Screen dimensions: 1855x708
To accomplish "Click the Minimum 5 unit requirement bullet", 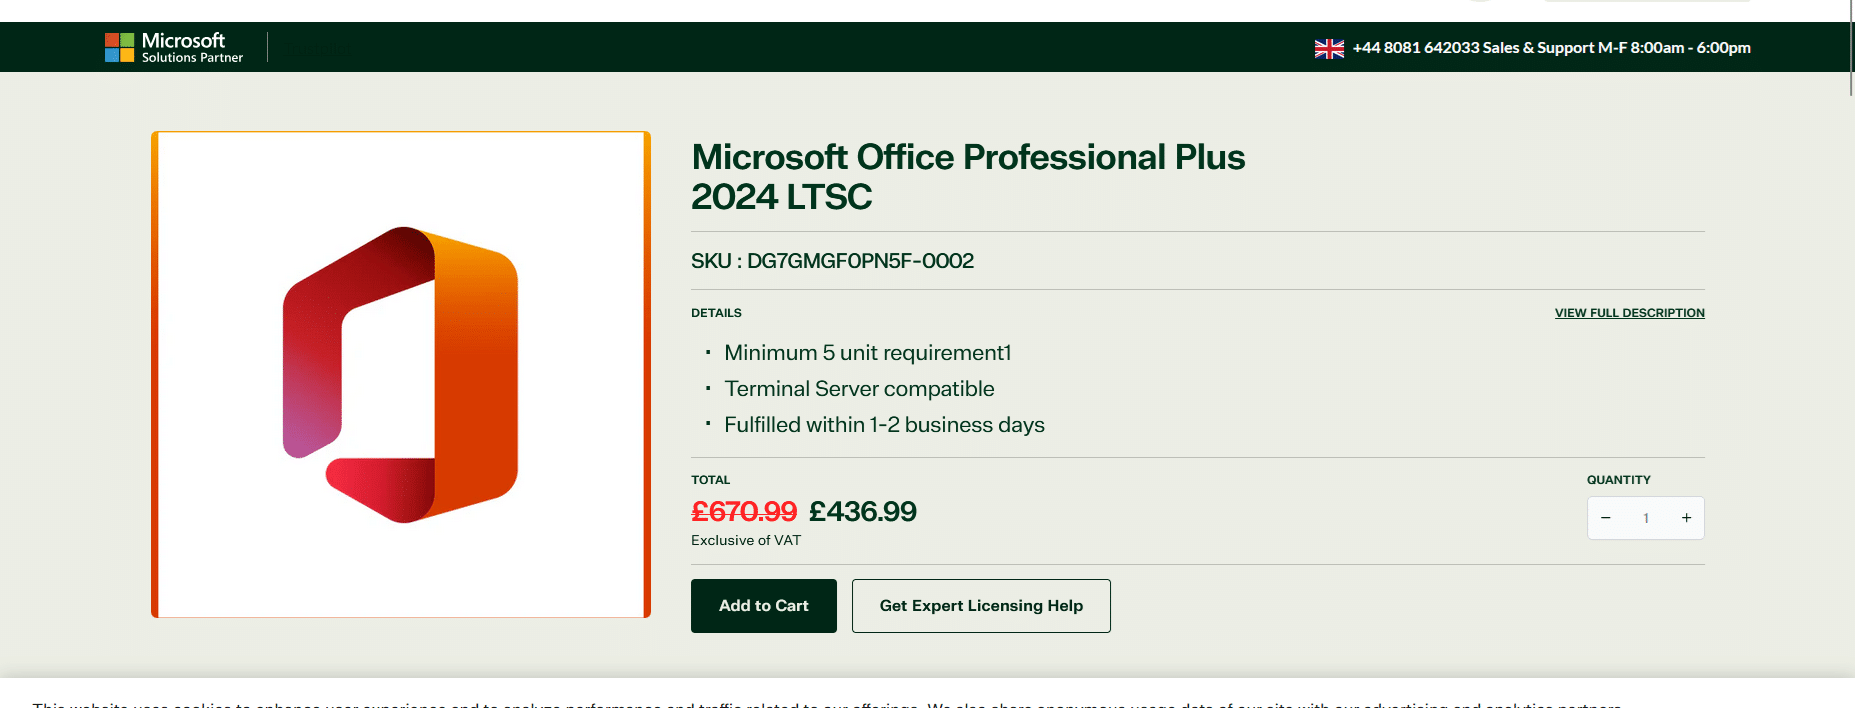I will (x=867, y=353).
